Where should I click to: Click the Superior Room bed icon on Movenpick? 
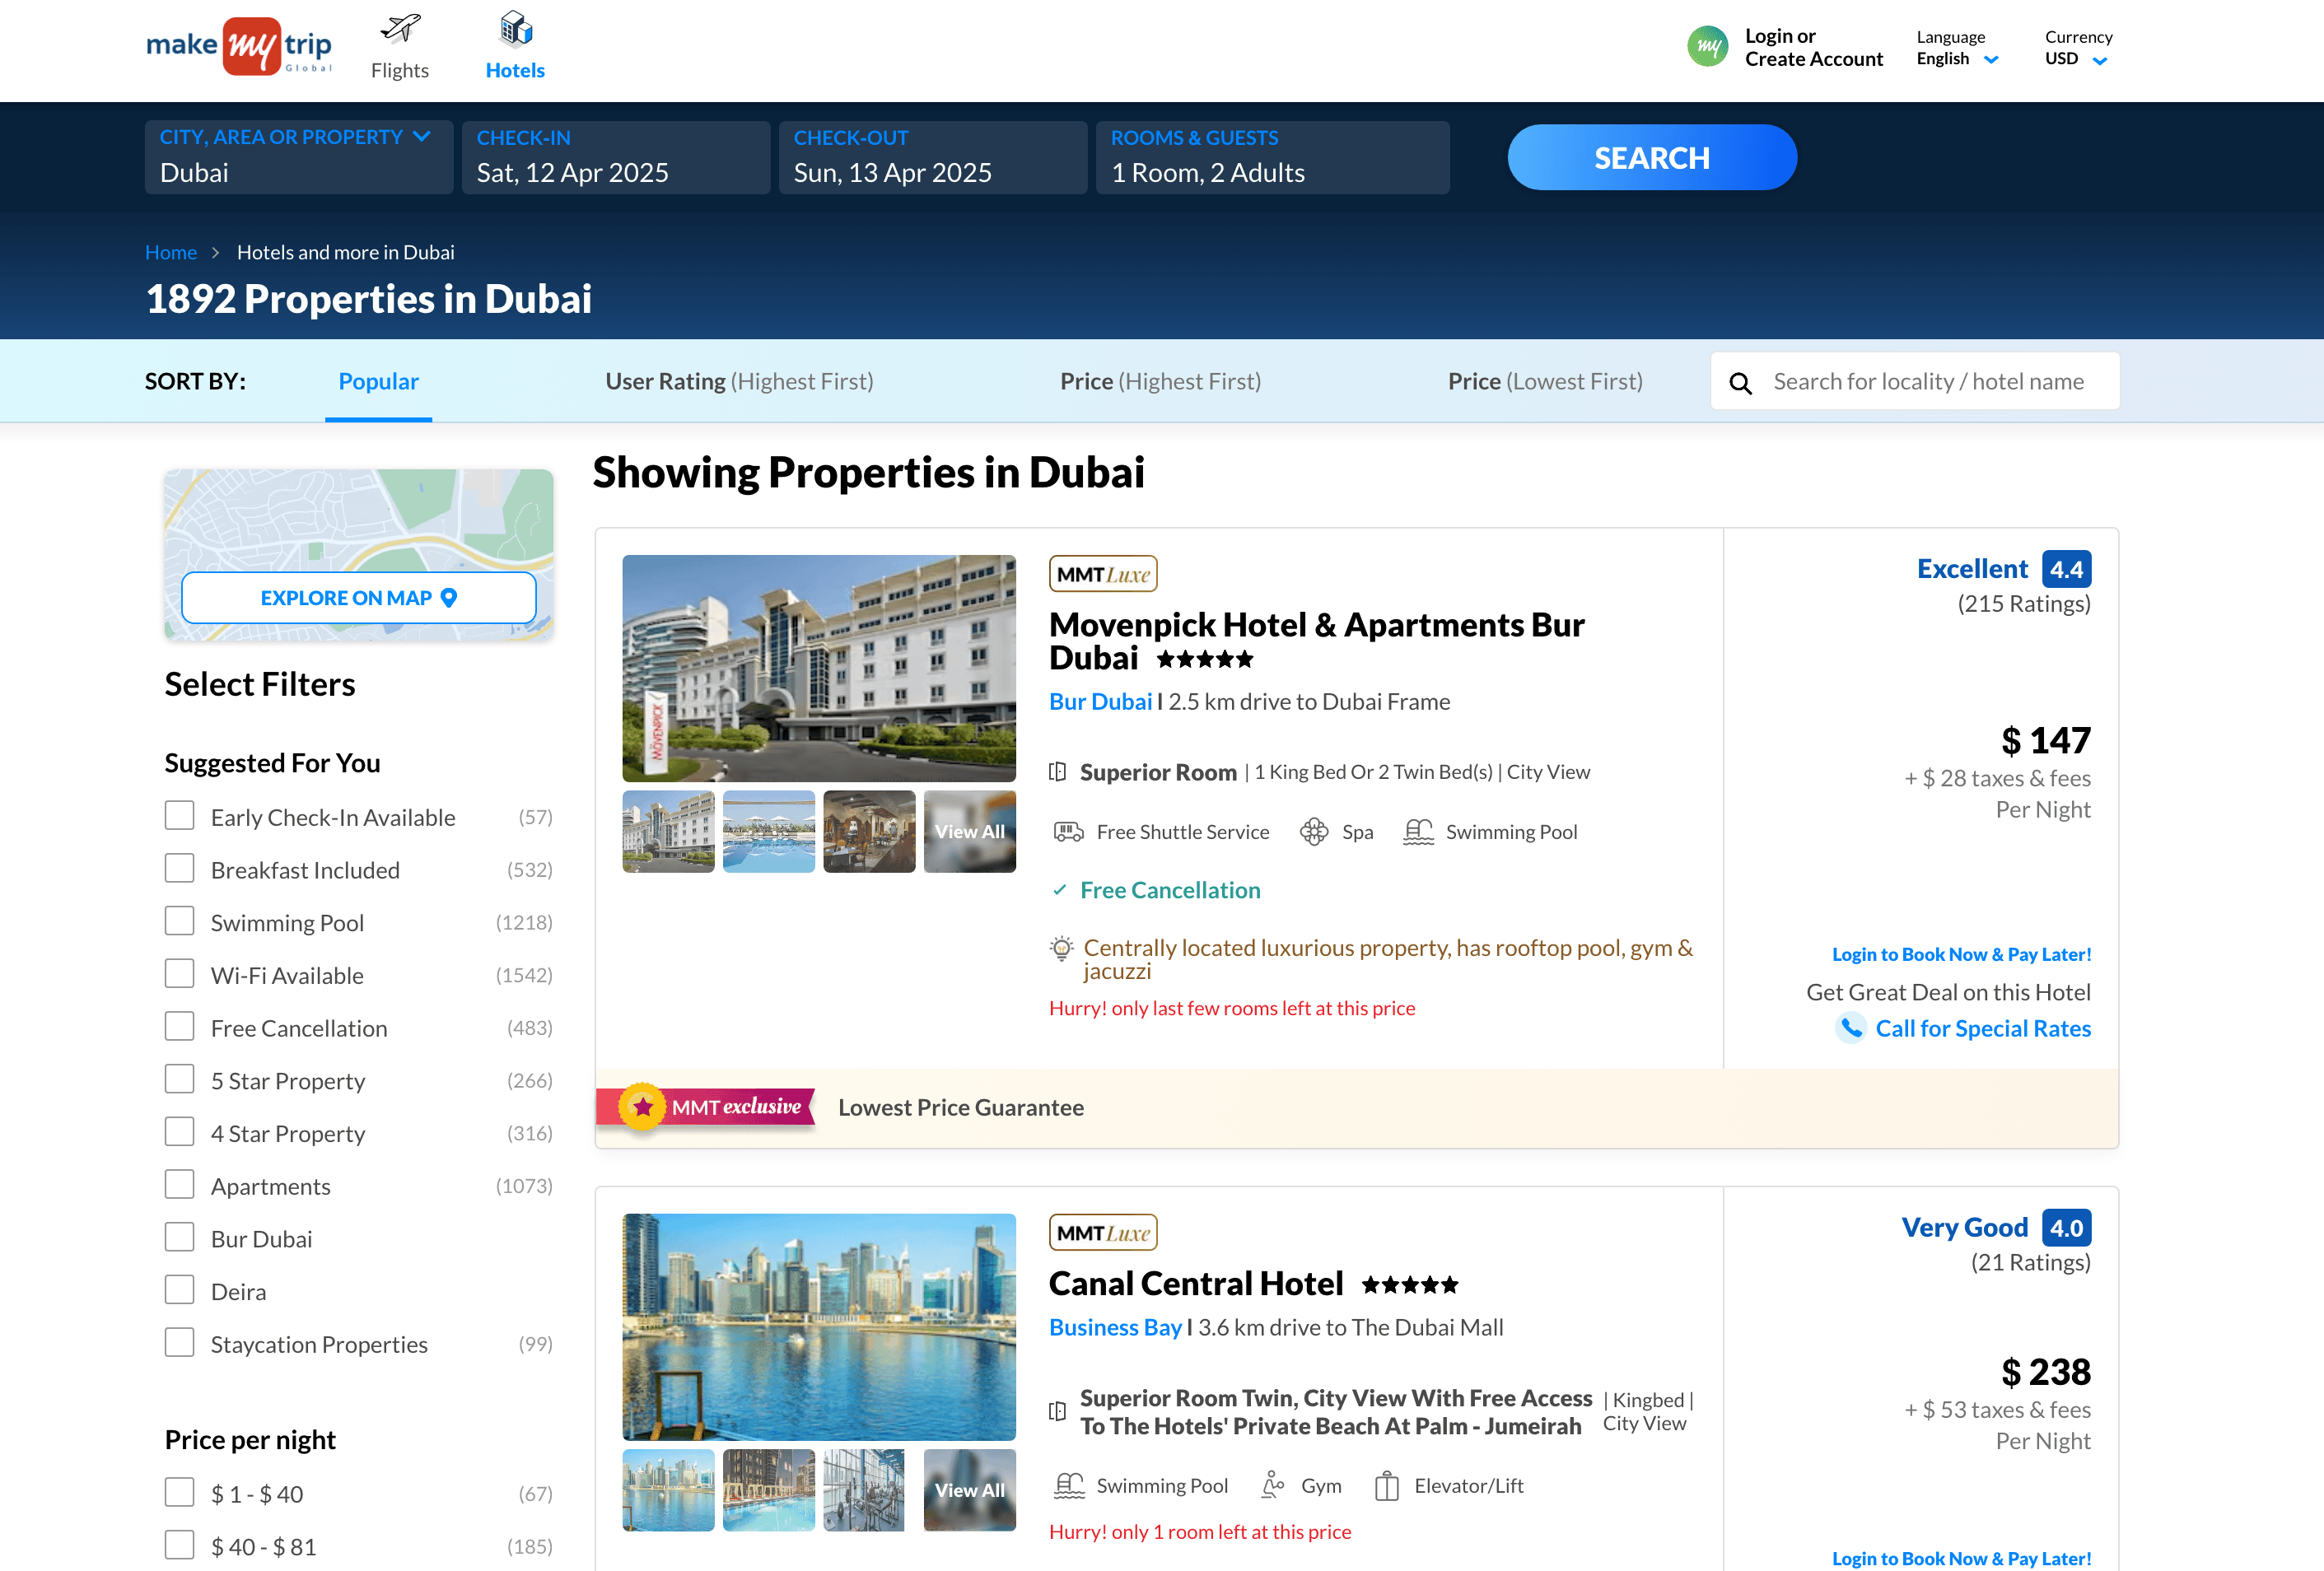(1057, 772)
